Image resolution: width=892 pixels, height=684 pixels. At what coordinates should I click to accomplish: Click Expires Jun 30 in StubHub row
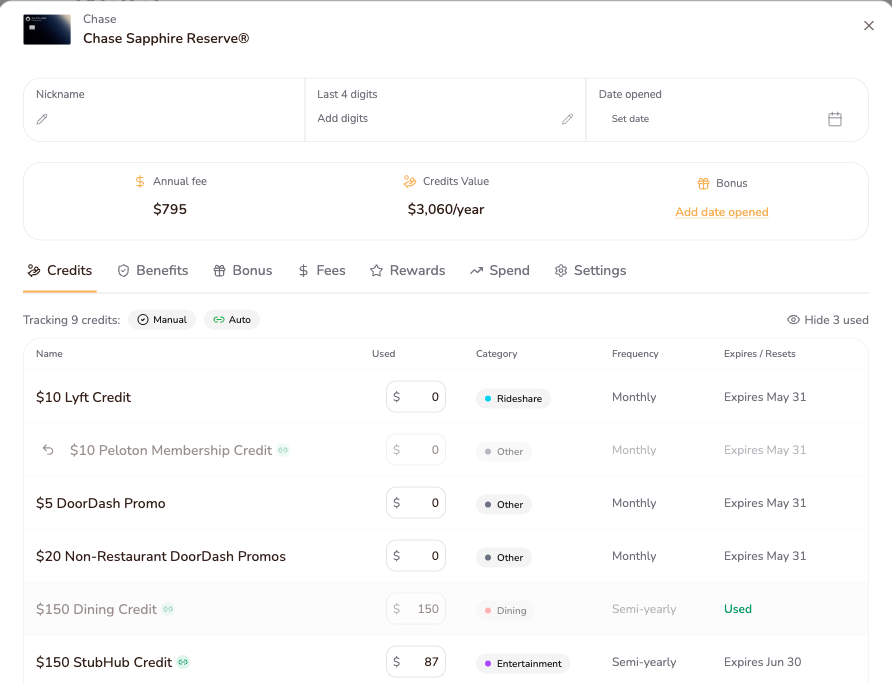762,662
